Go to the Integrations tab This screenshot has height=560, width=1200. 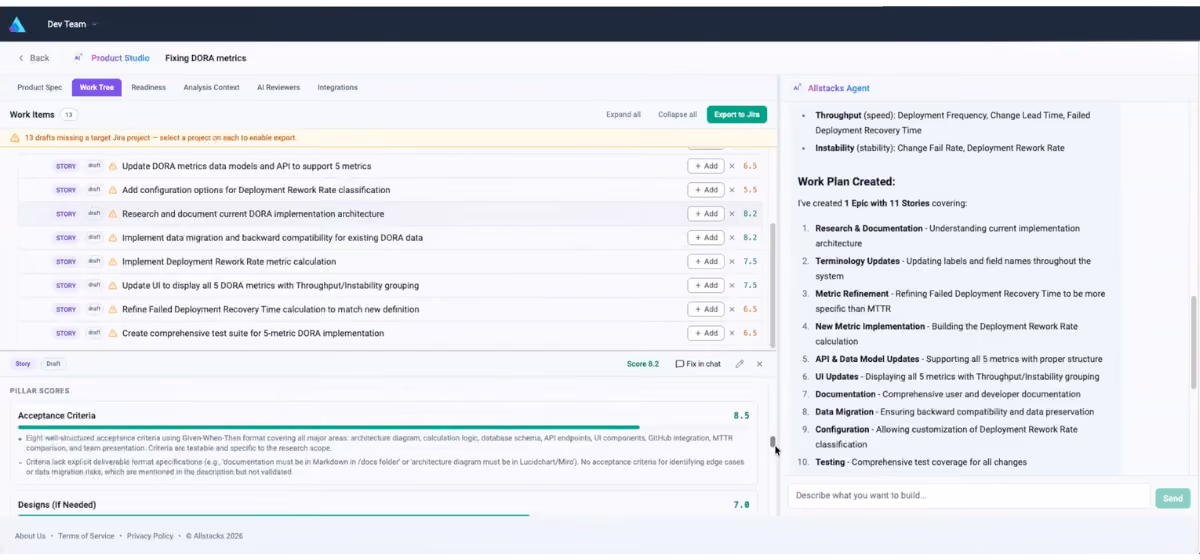click(337, 87)
